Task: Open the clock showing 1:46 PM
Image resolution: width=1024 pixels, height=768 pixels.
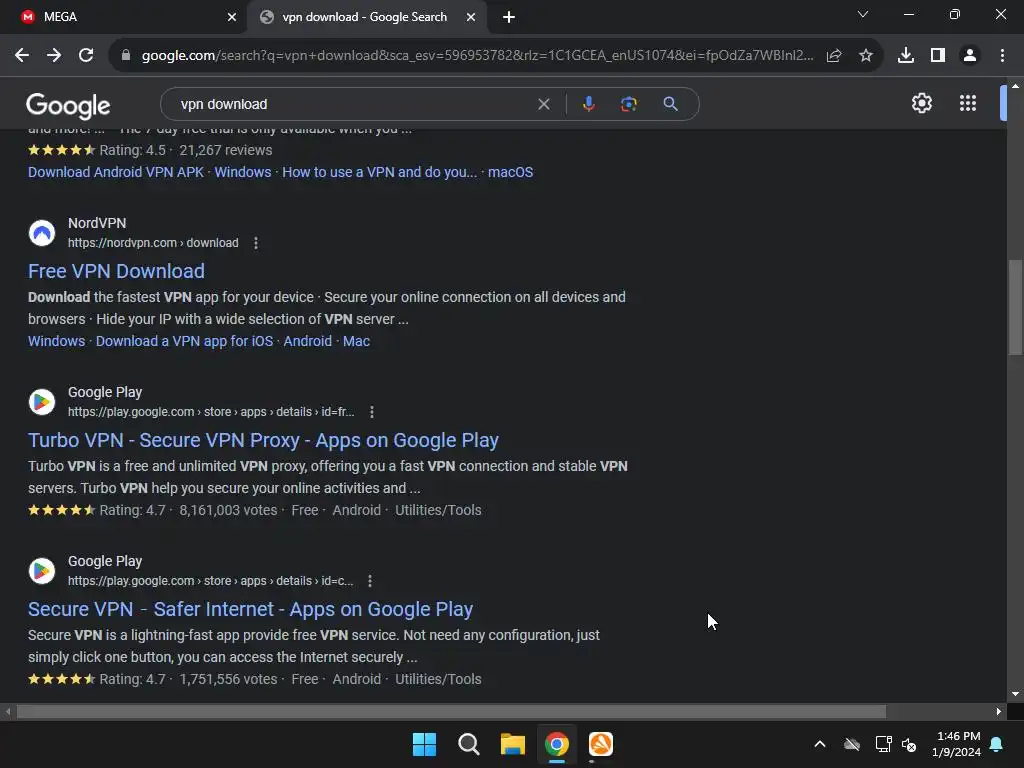Action: pyautogui.click(x=956, y=744)
